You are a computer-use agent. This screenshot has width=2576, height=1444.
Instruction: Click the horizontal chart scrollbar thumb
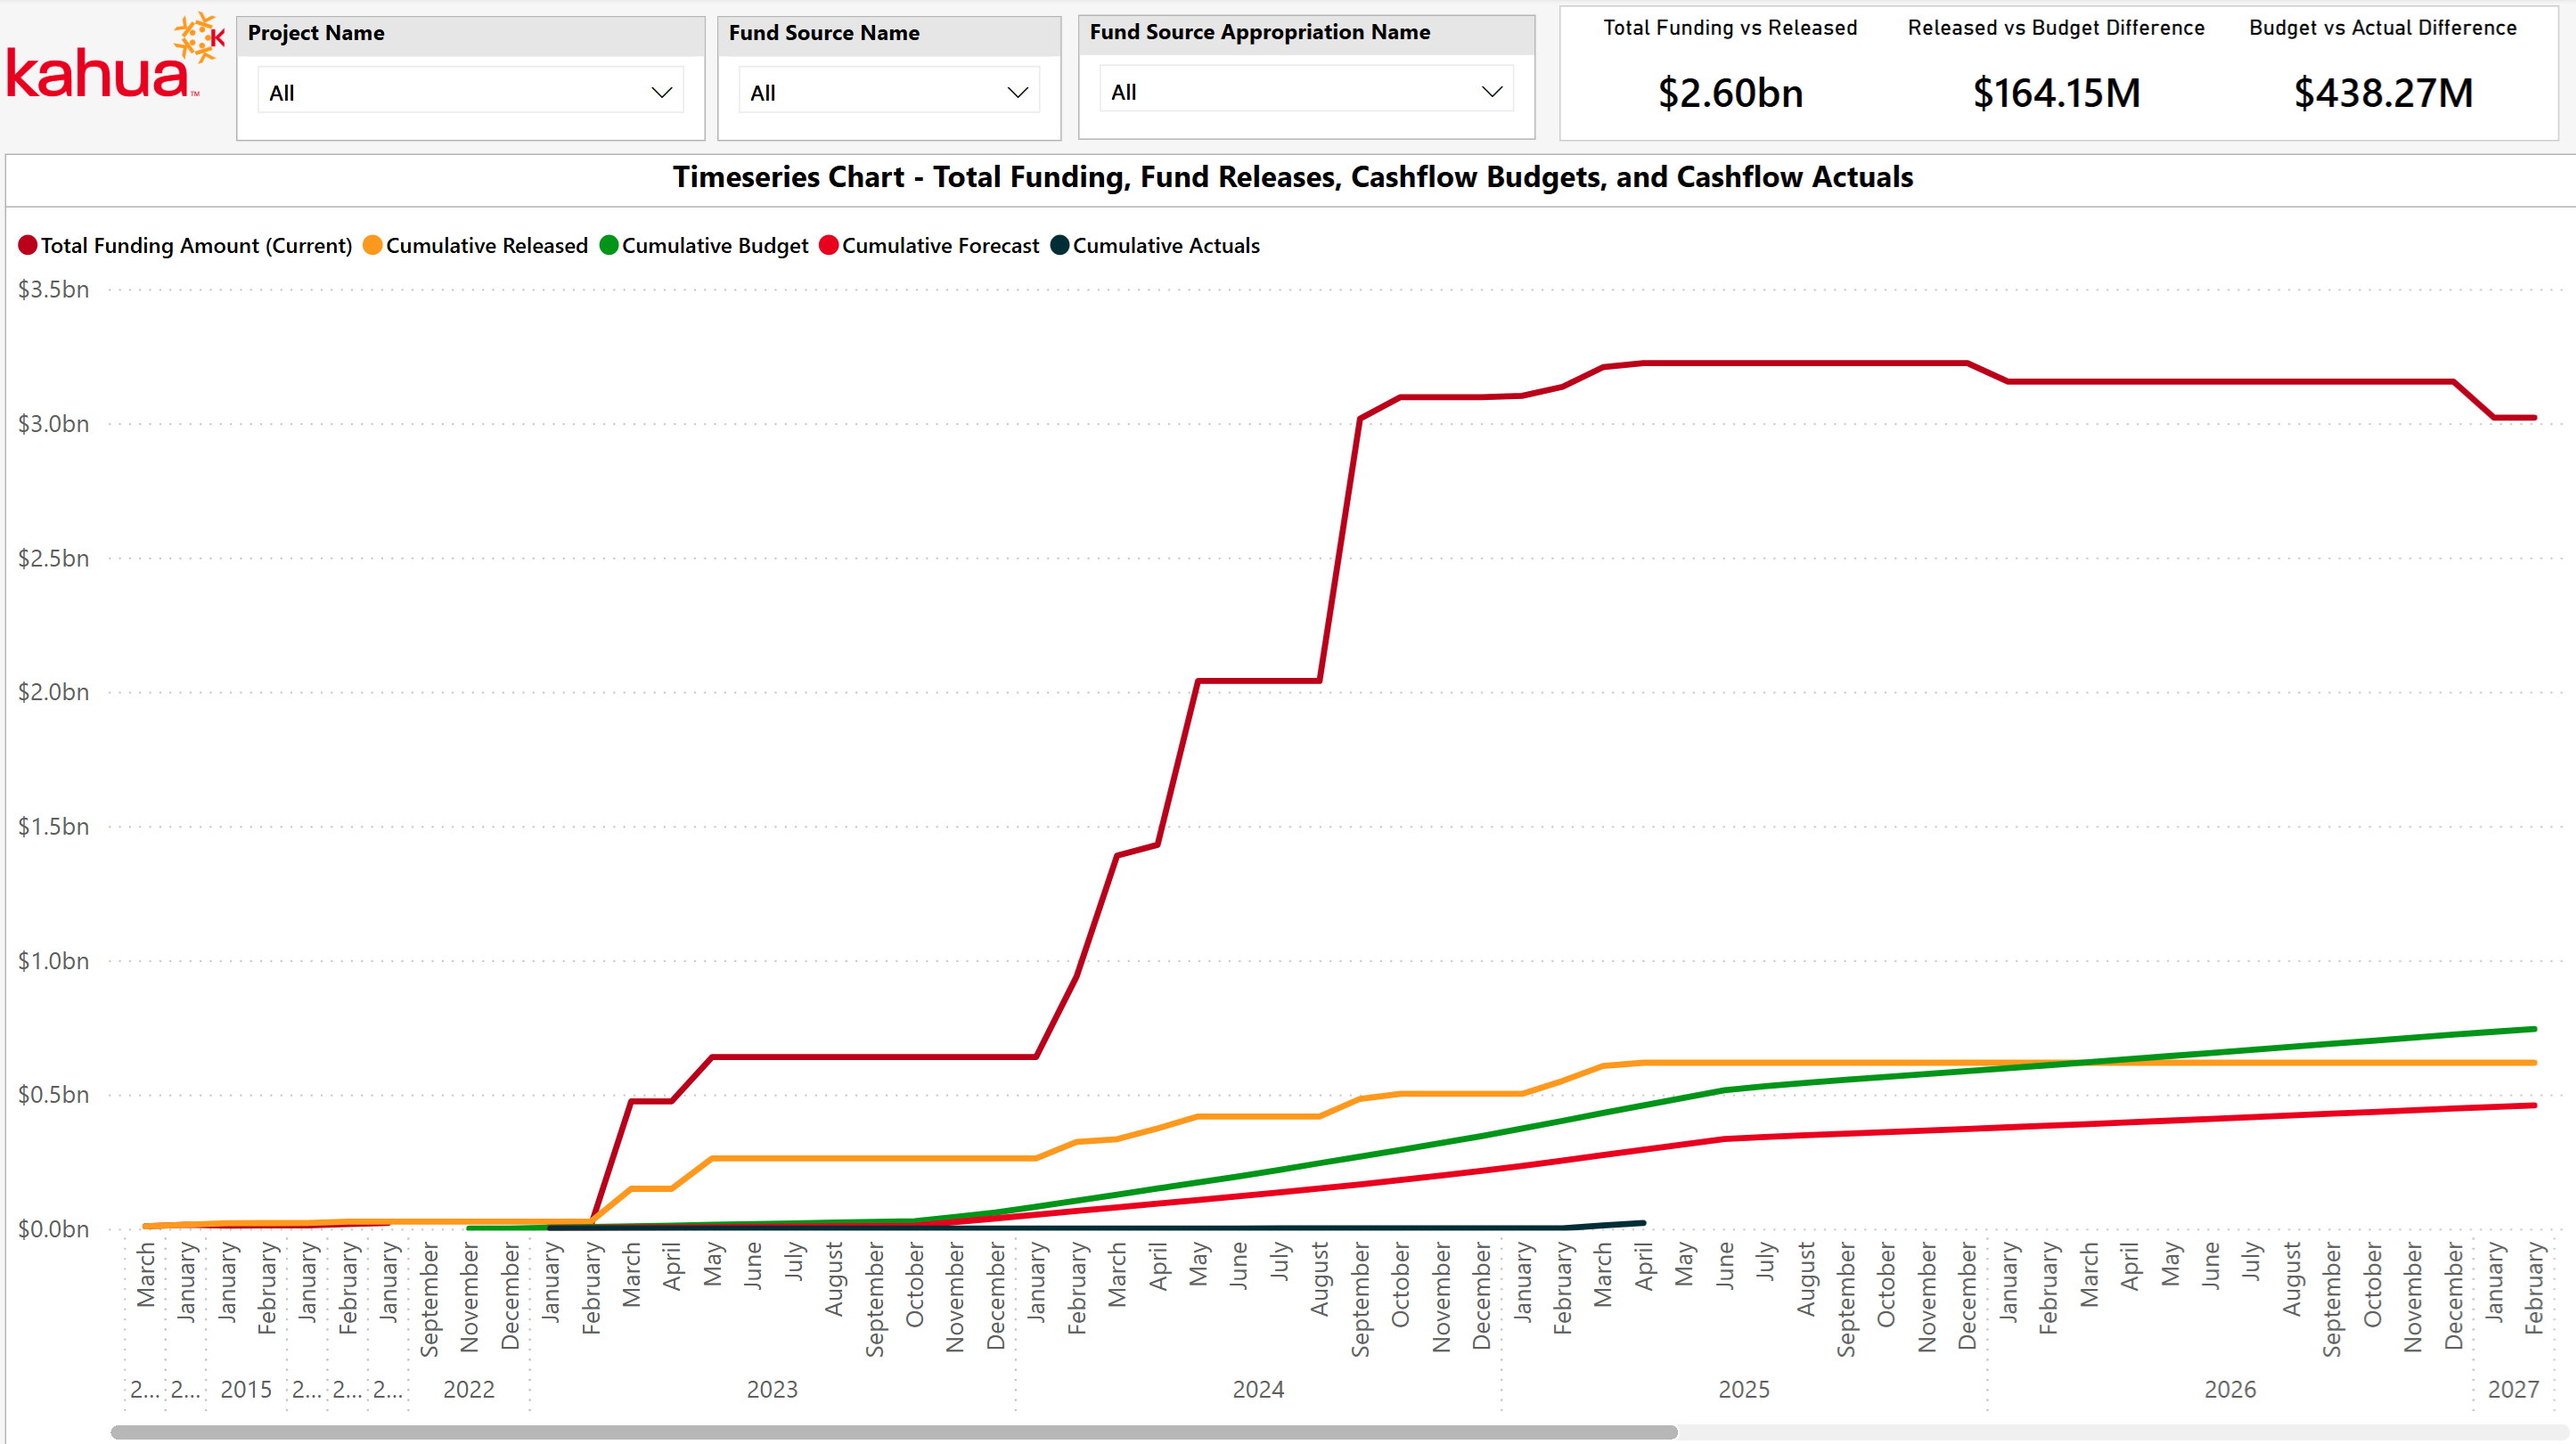(893, 1432)
